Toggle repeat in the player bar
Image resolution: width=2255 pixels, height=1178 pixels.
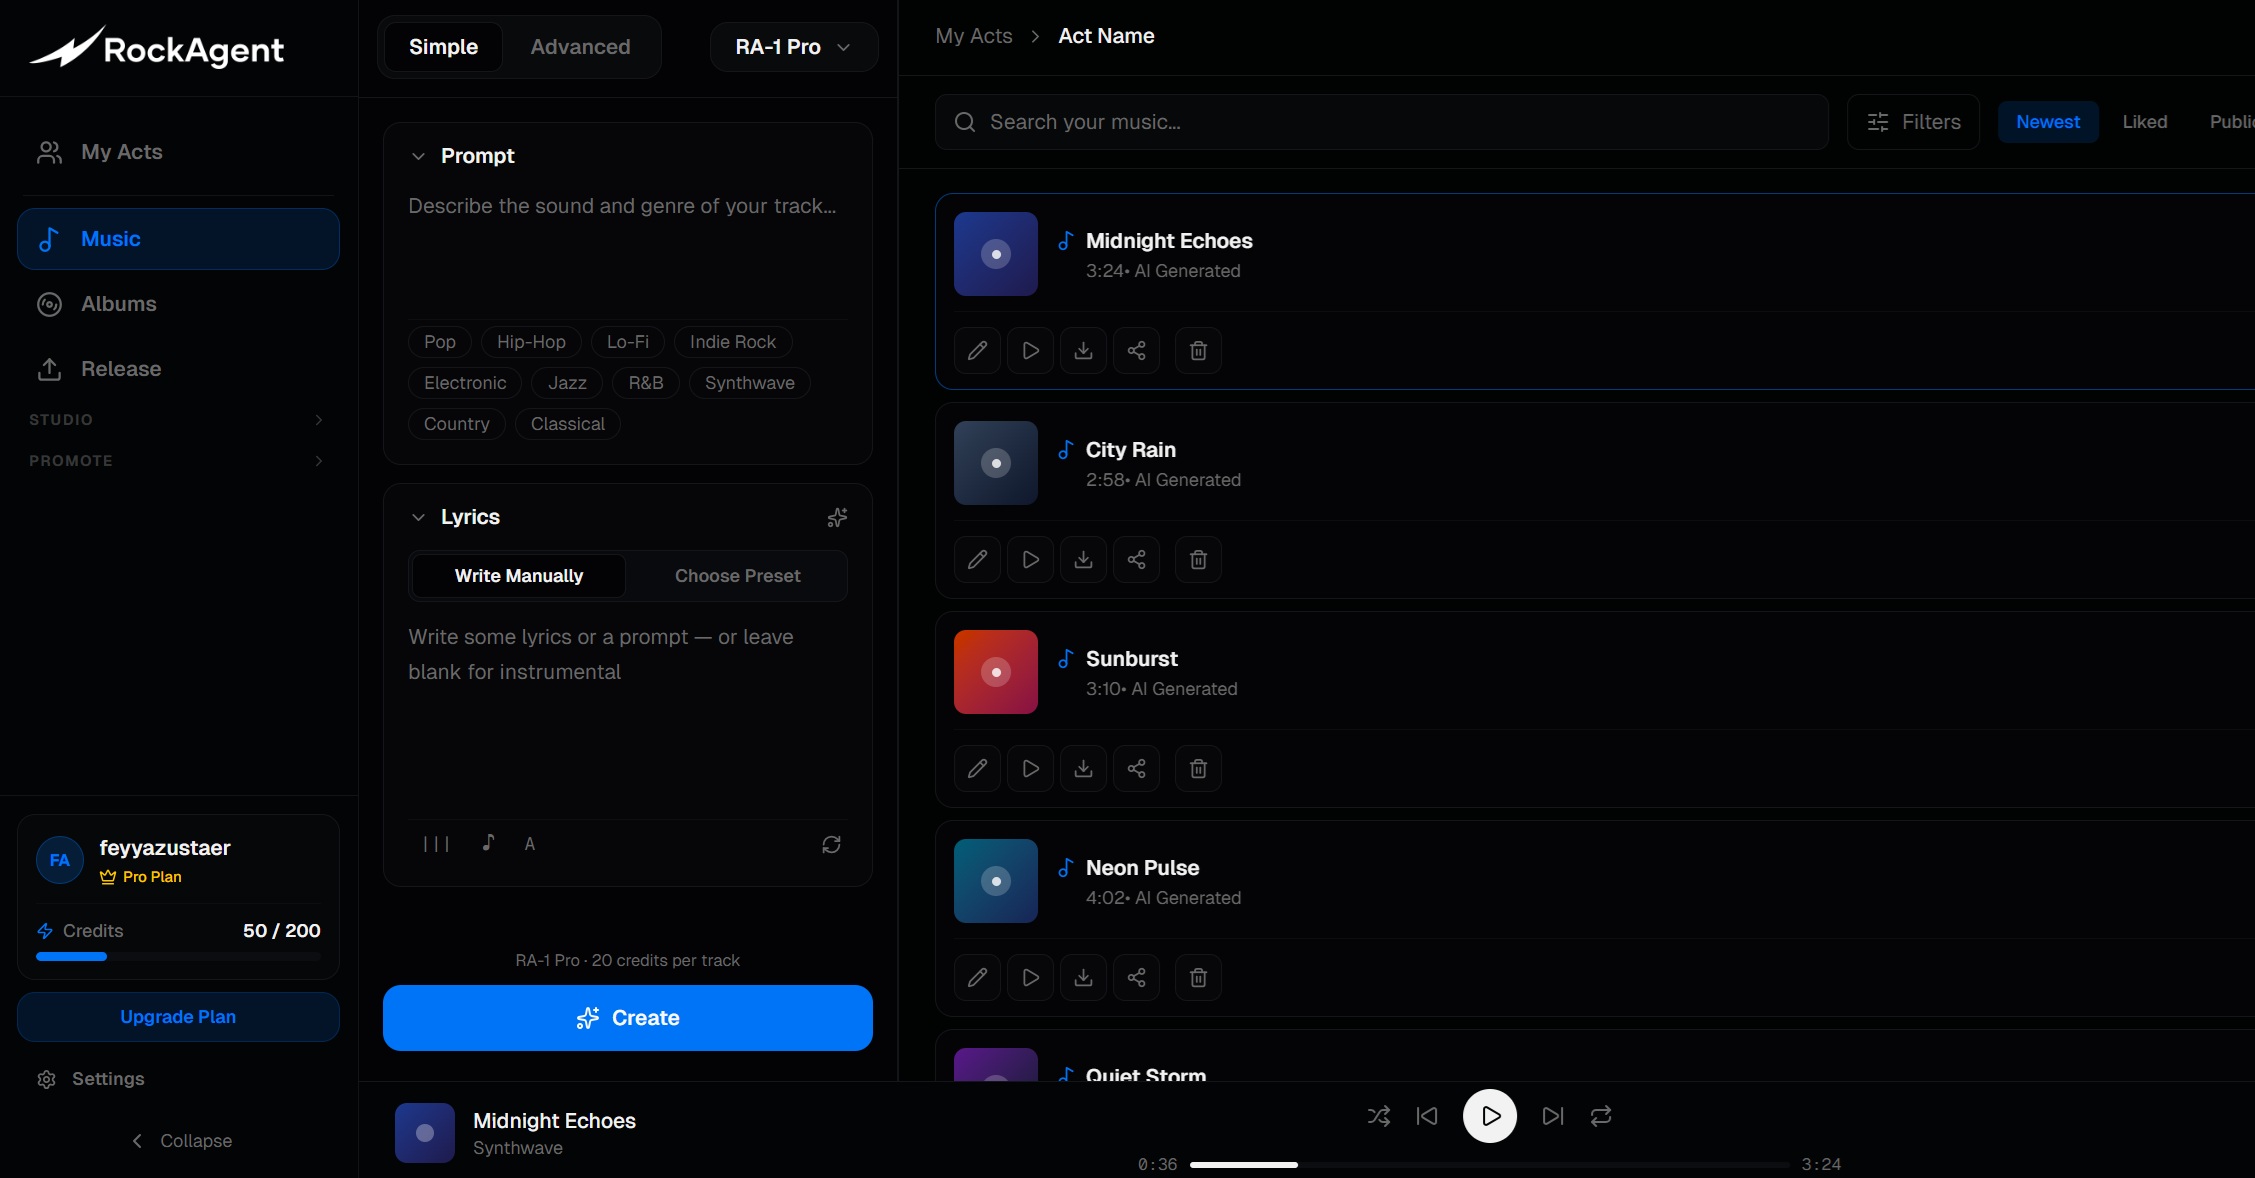coord(1601,1116)
